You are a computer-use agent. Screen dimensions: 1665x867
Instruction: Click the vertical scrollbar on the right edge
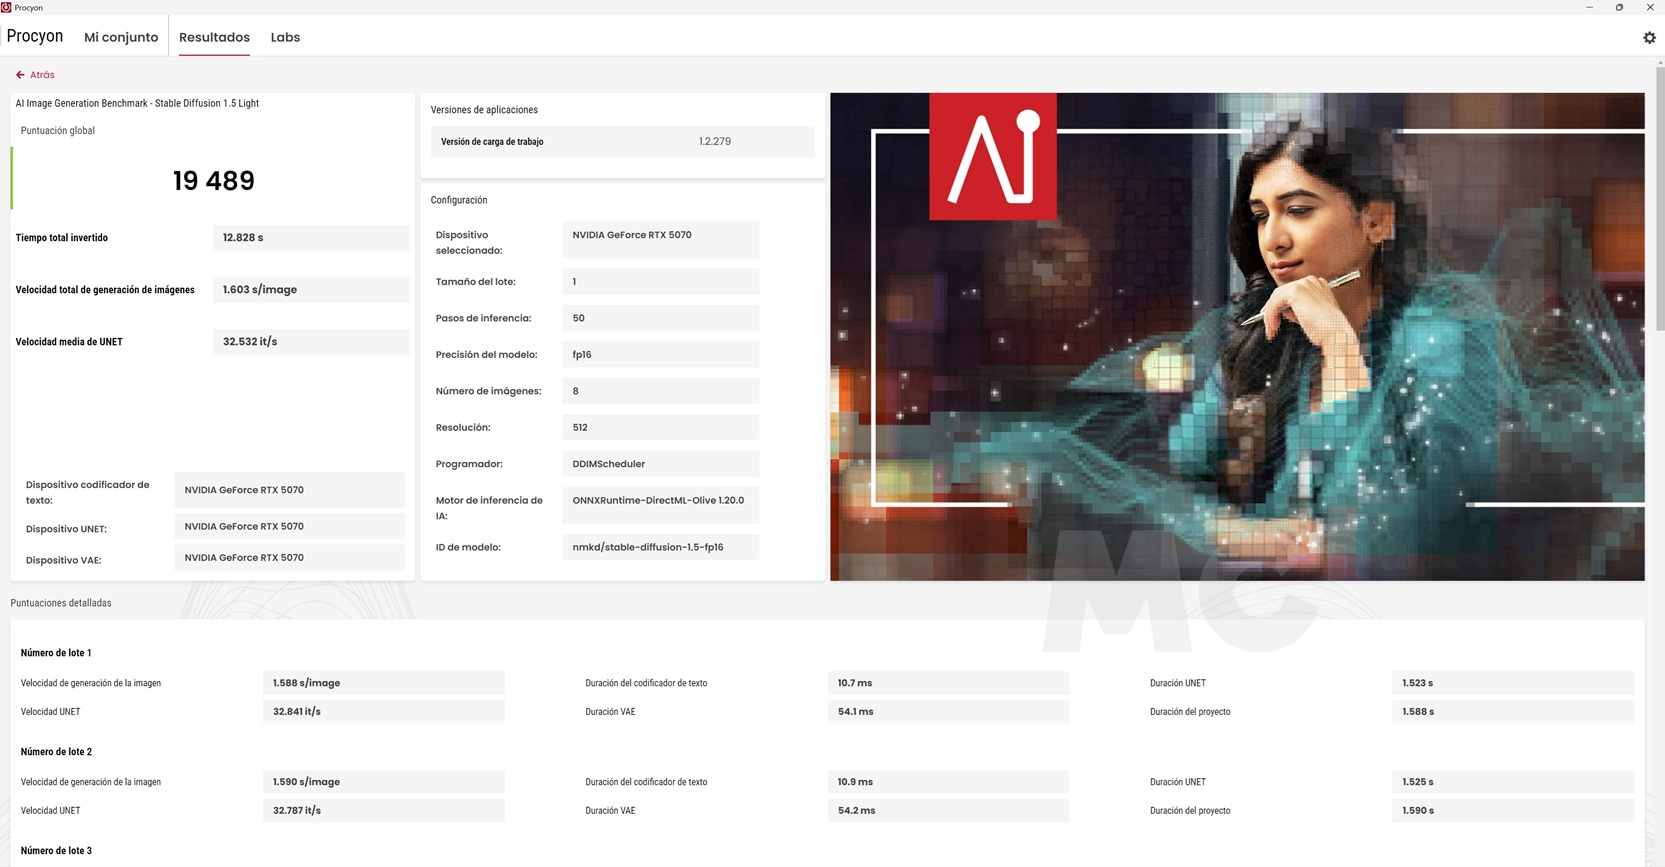point(1660,198)
